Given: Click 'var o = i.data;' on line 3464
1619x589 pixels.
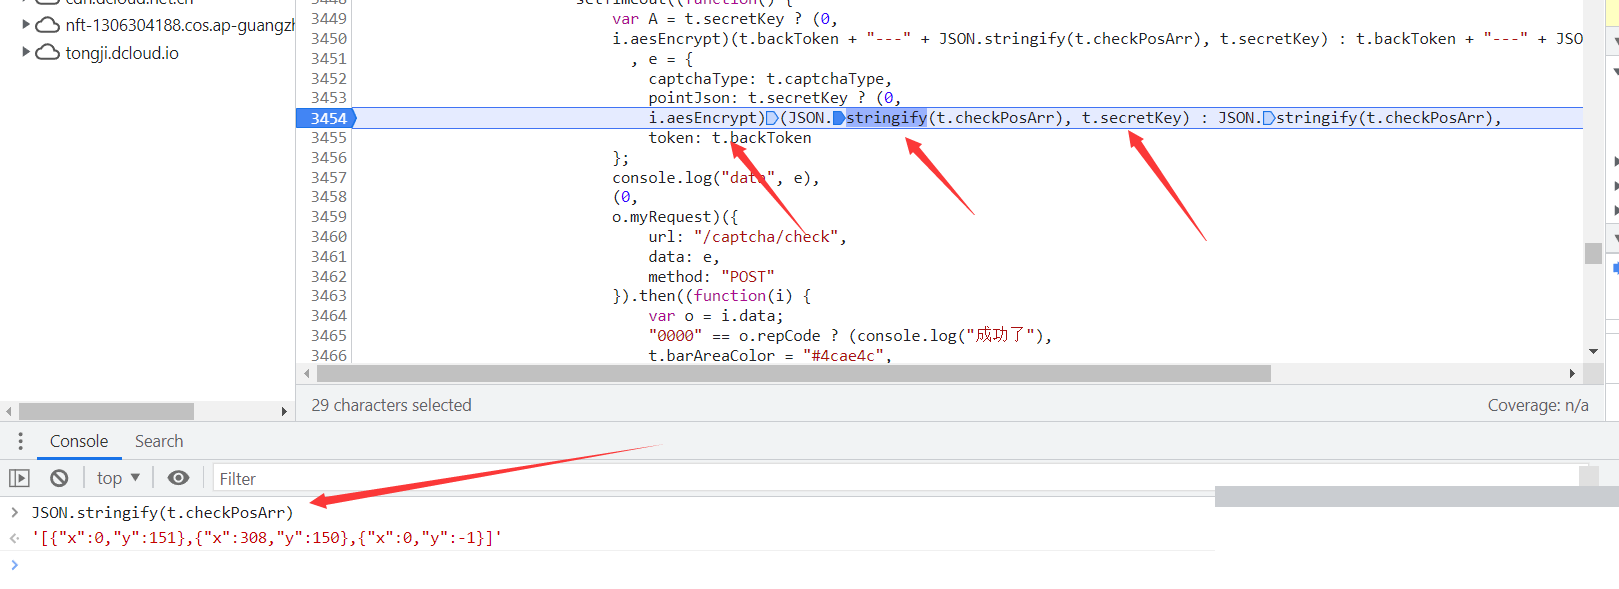Looking at the screenshot, I should tap(716, 316).
